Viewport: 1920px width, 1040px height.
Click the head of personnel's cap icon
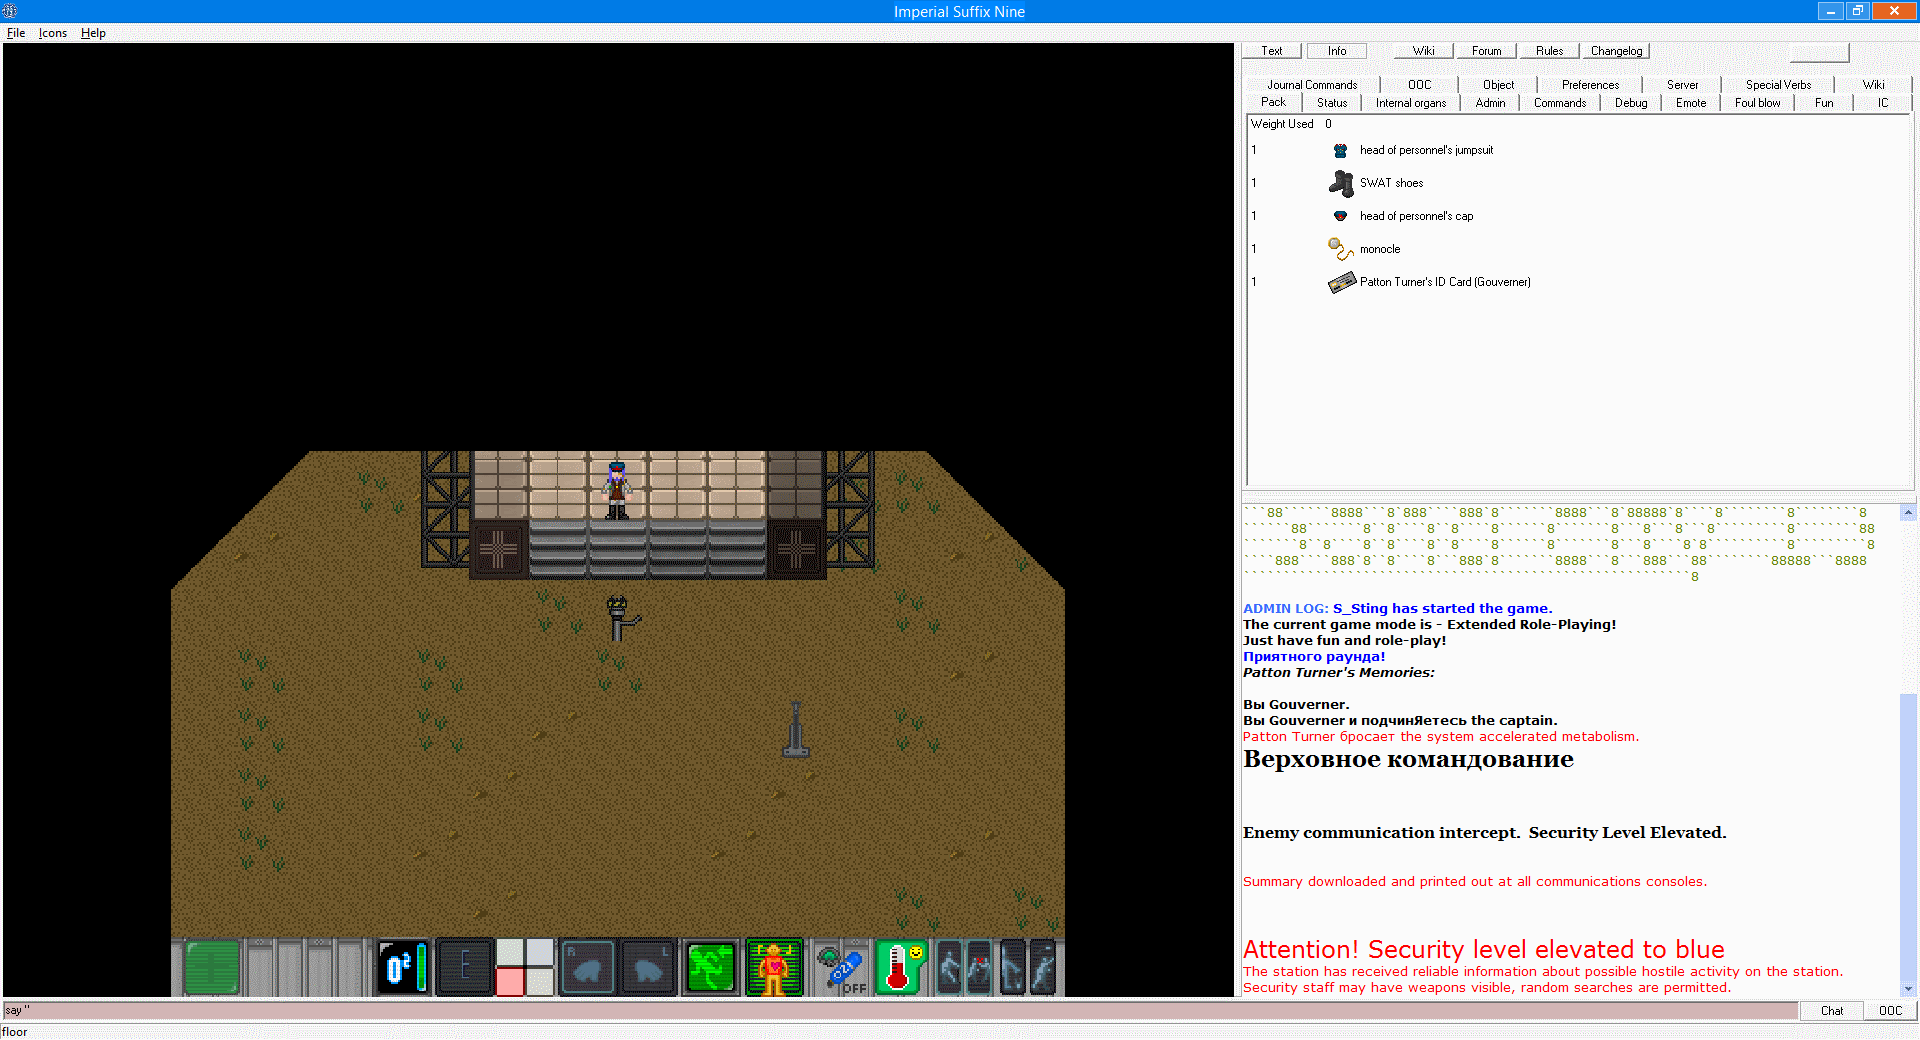coord(1341,216)
